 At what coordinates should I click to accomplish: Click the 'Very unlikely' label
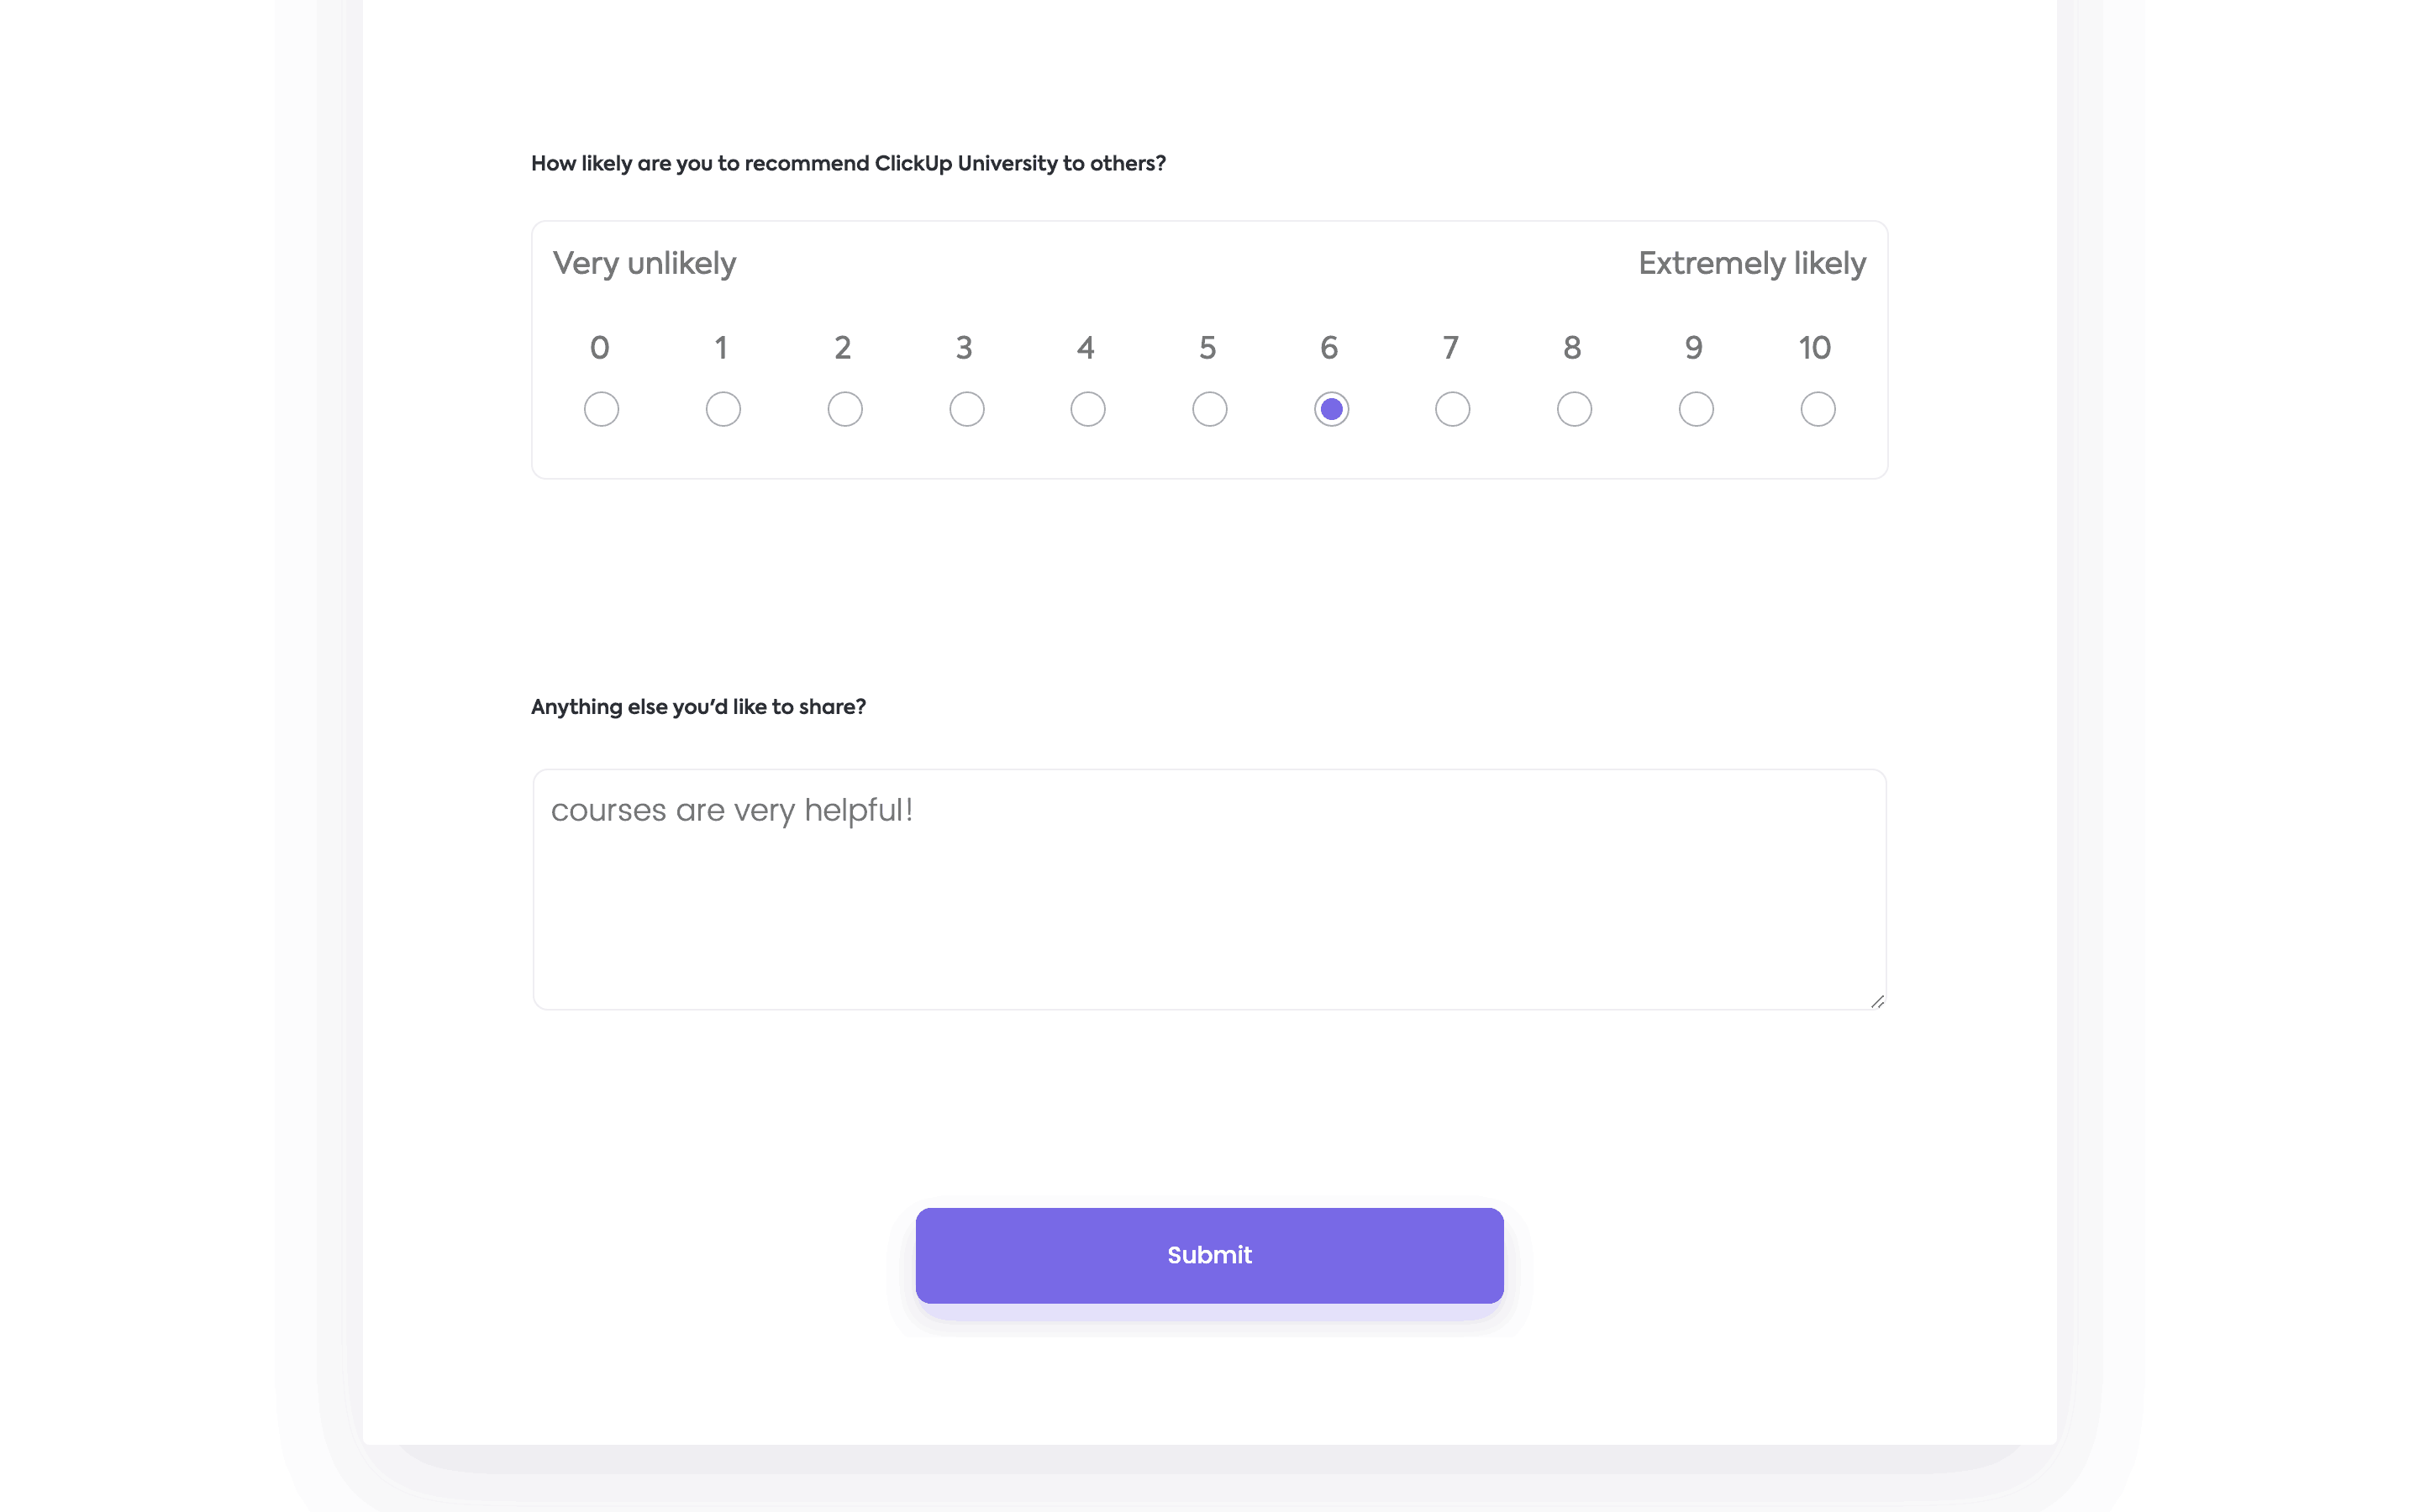pyautogui.click(x=644, y=263)
